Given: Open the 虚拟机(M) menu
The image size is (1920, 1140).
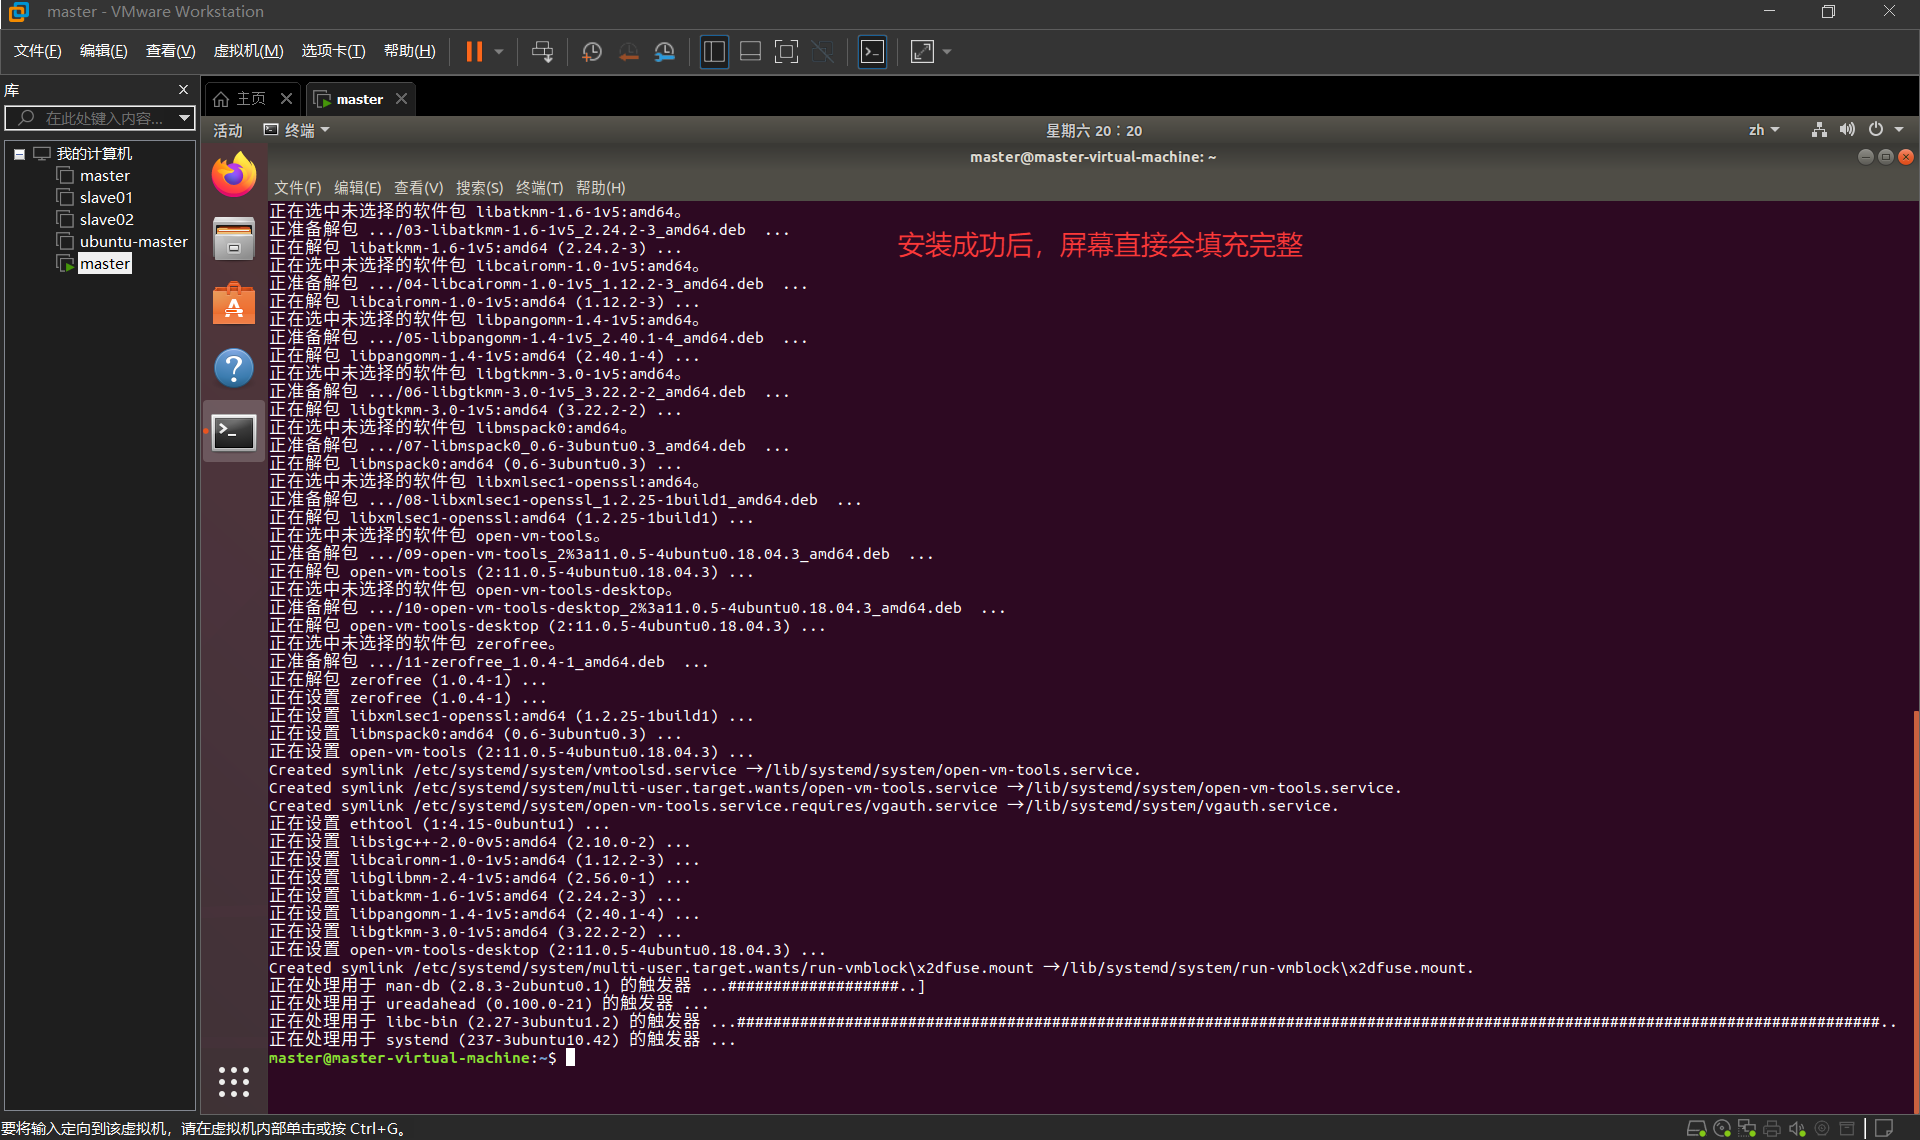Looking at the screenshot, I should [x=247, y=50].
